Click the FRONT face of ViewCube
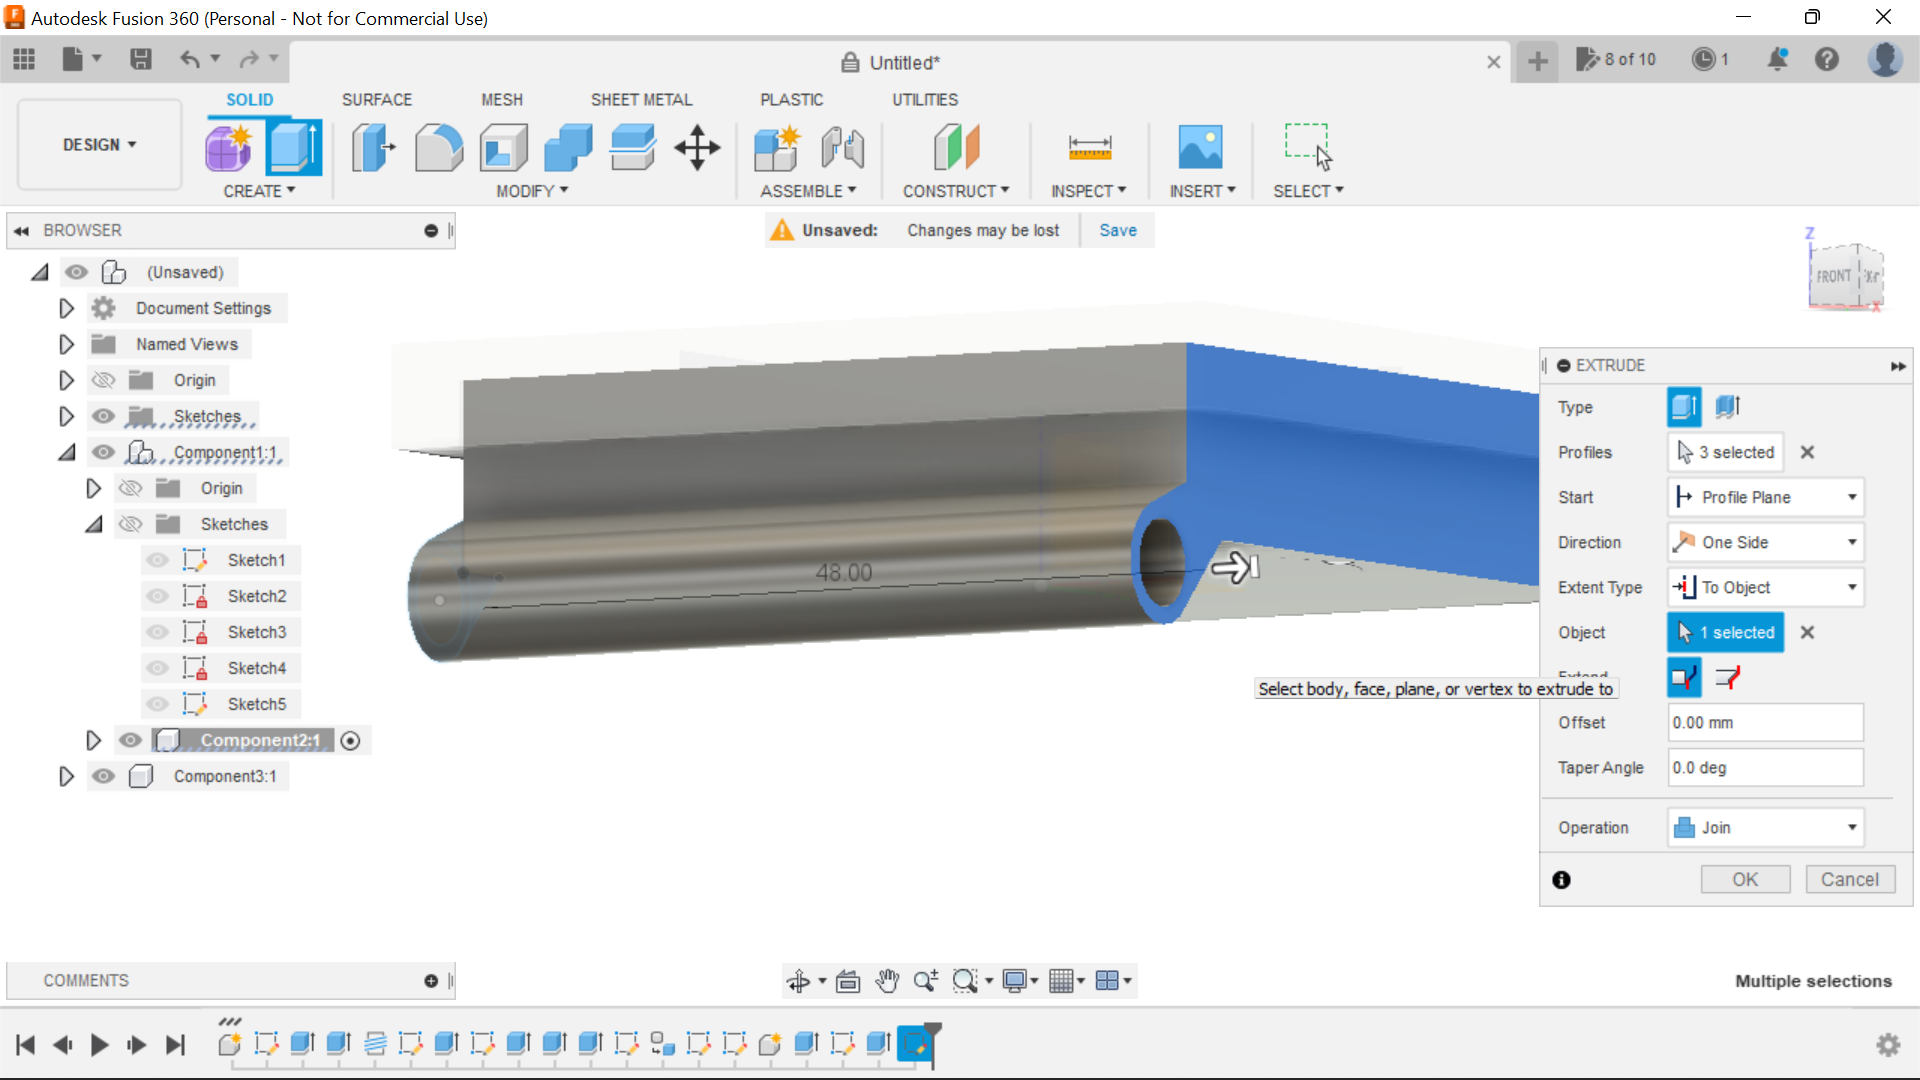Viewport: 1920px width, 1080px height. (1833, 277)
